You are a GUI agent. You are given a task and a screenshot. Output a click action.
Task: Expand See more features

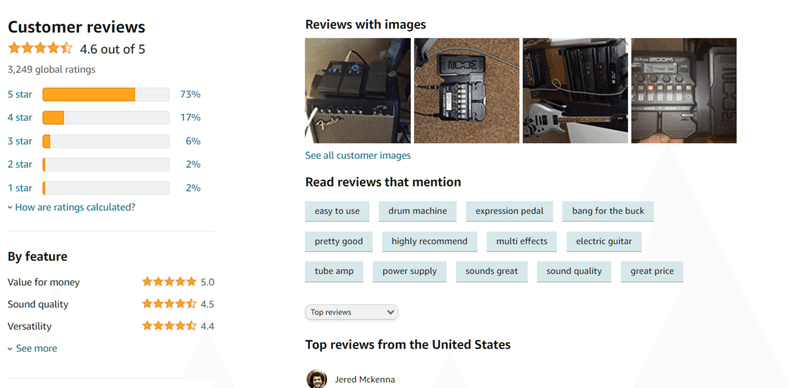[32, 348]
